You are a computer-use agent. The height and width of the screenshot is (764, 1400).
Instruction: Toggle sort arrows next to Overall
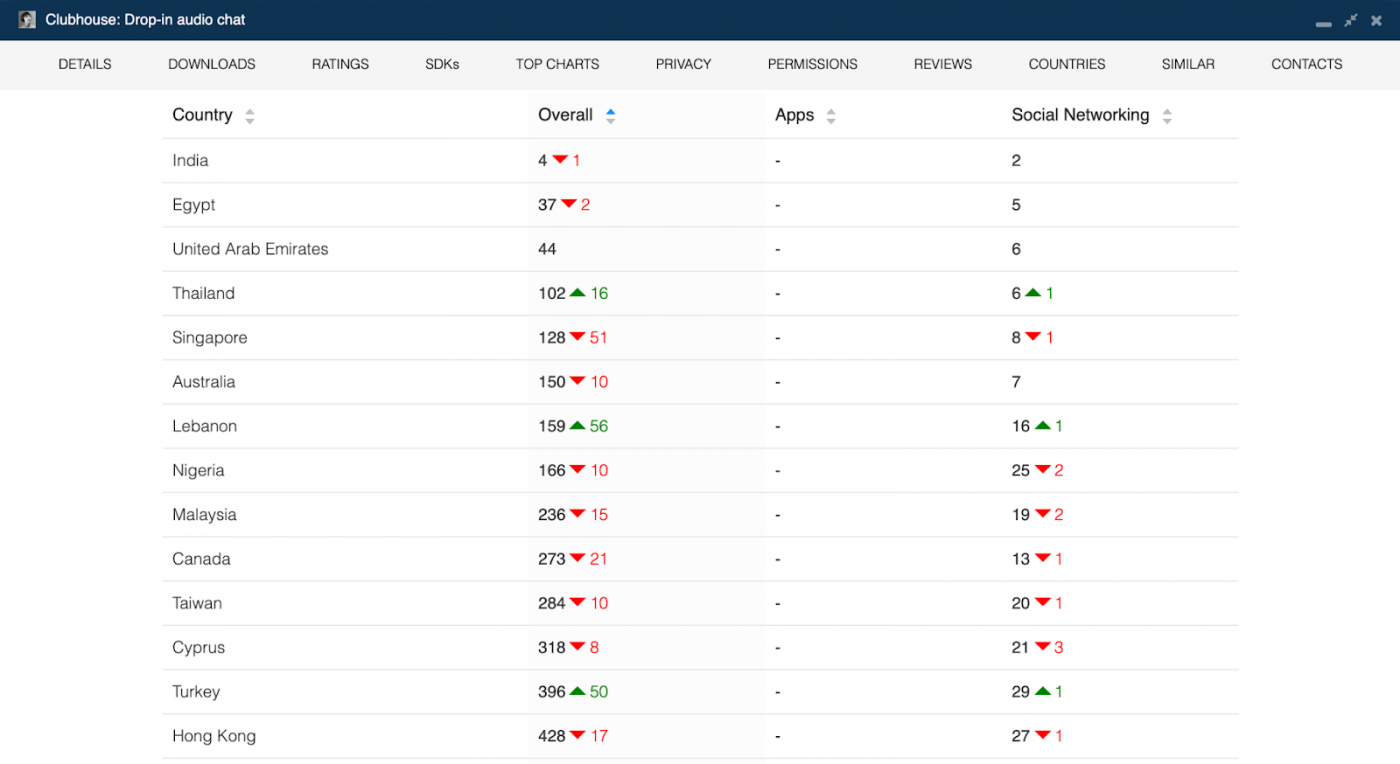pos(610,116)
